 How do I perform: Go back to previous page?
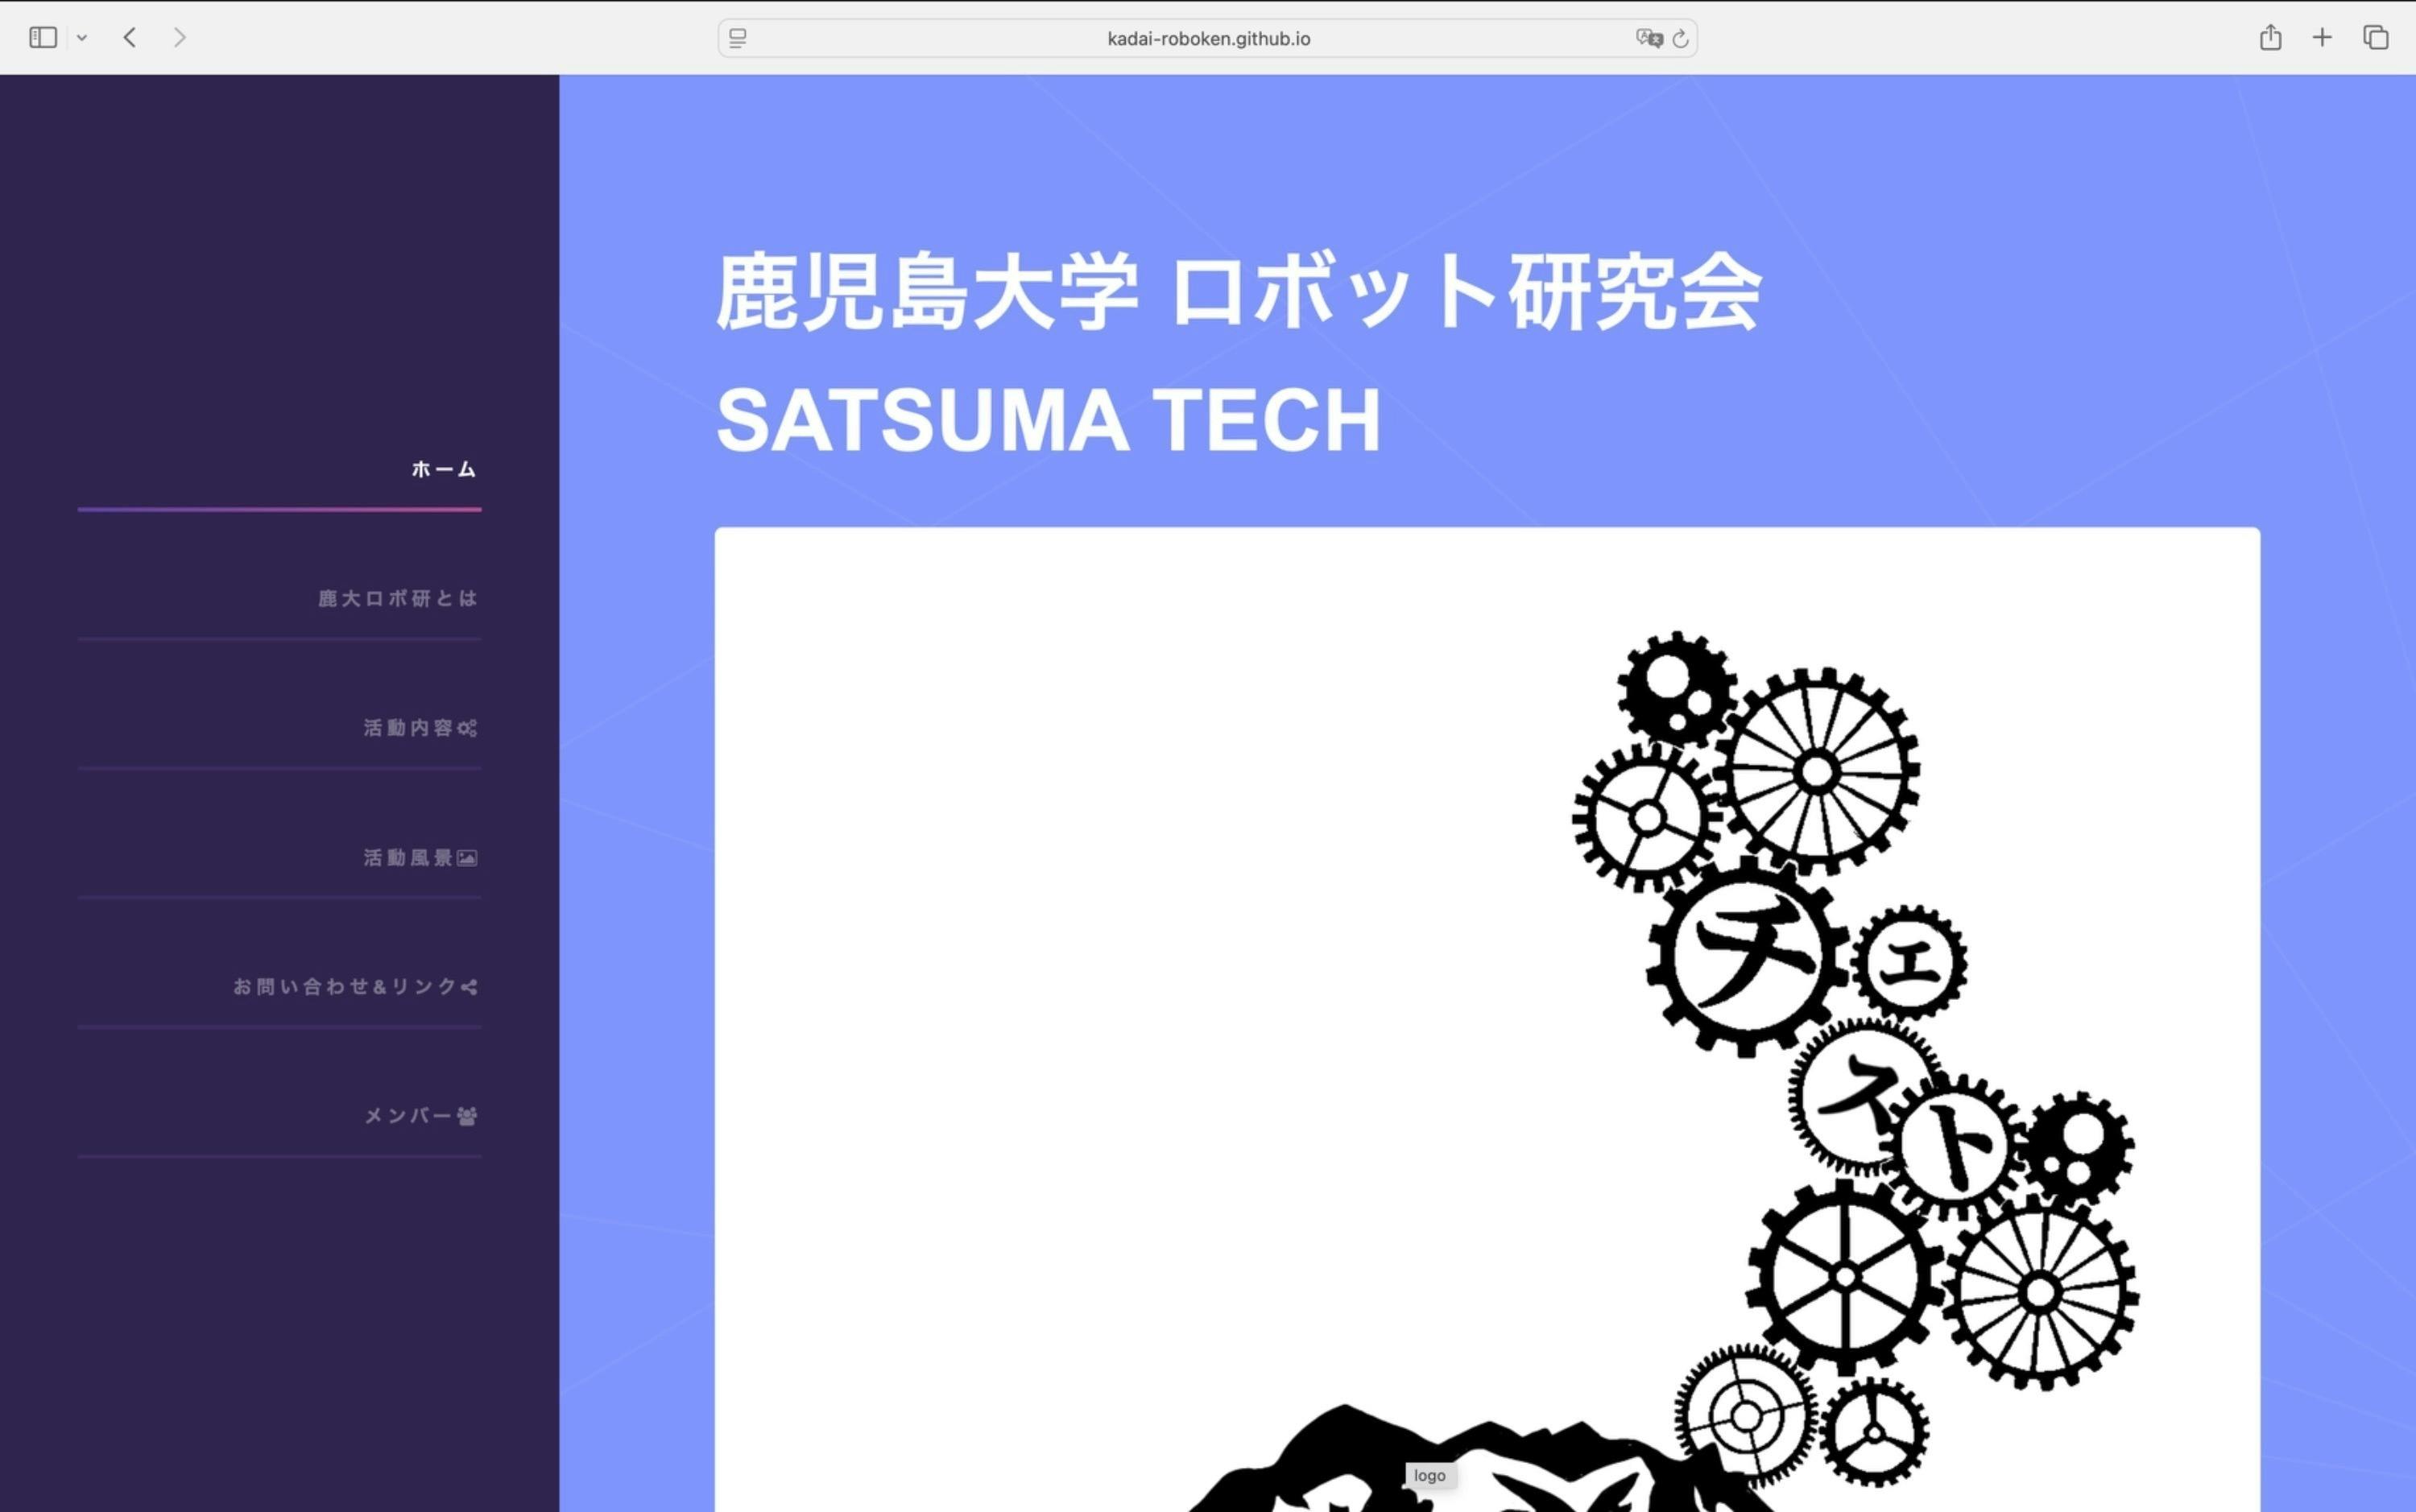tap(130, 38)
